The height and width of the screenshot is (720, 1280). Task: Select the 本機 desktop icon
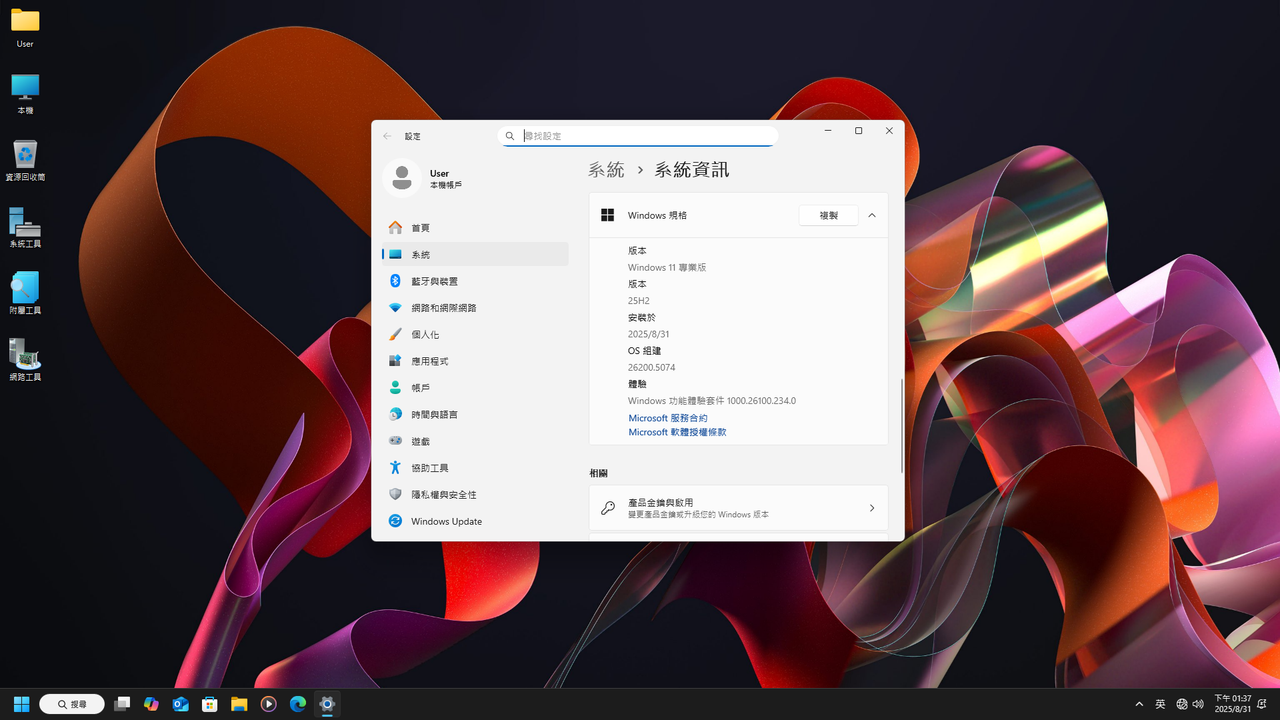coord(25,93)
